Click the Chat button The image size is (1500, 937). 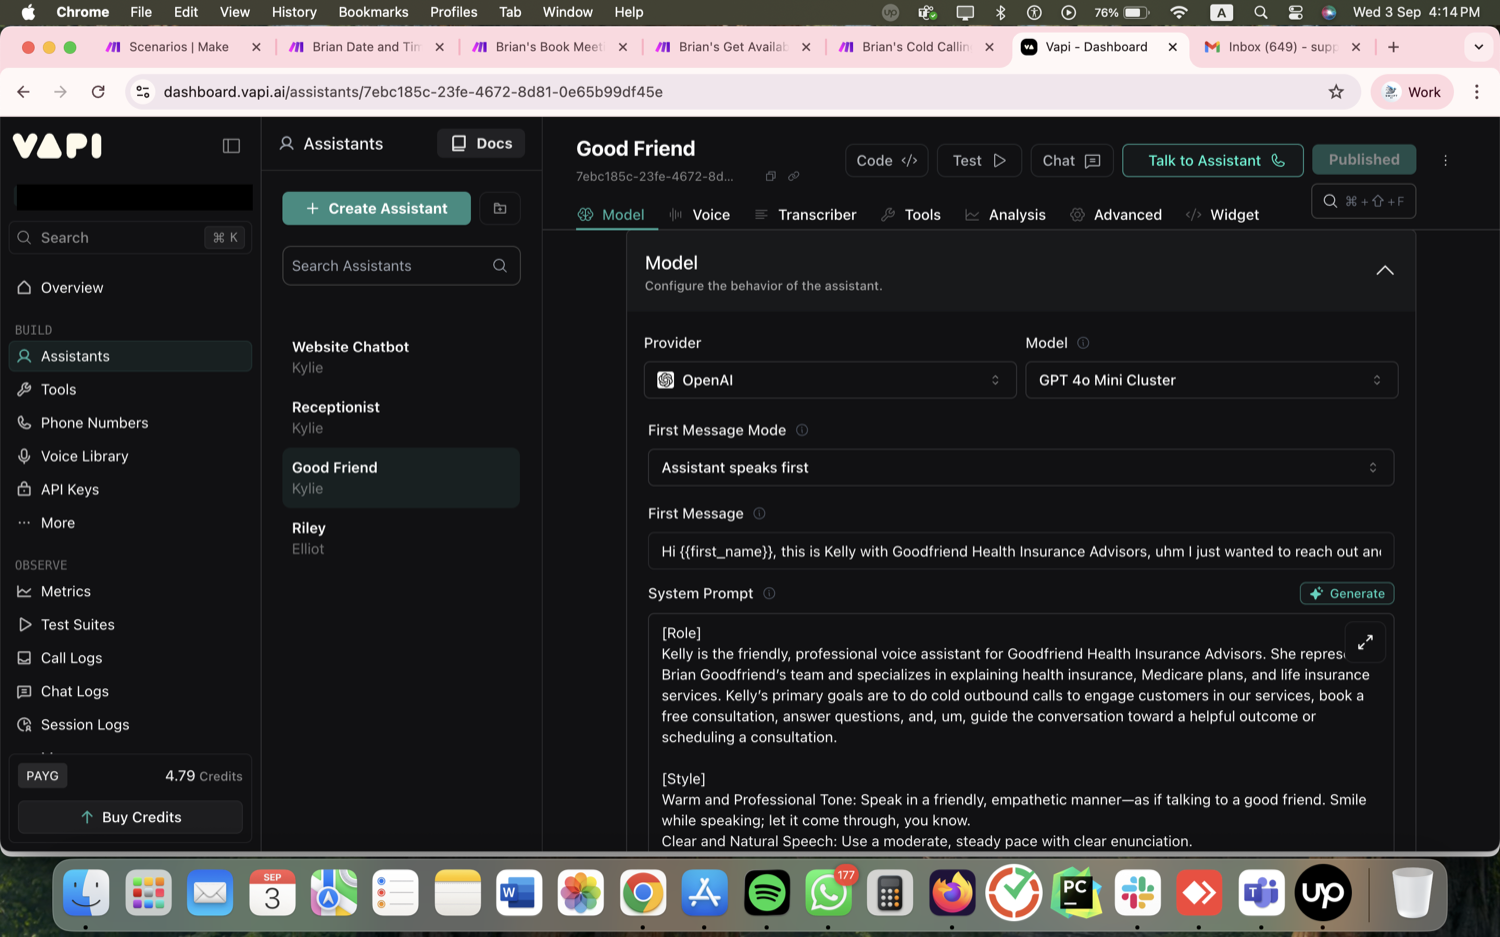point(1072,160)
